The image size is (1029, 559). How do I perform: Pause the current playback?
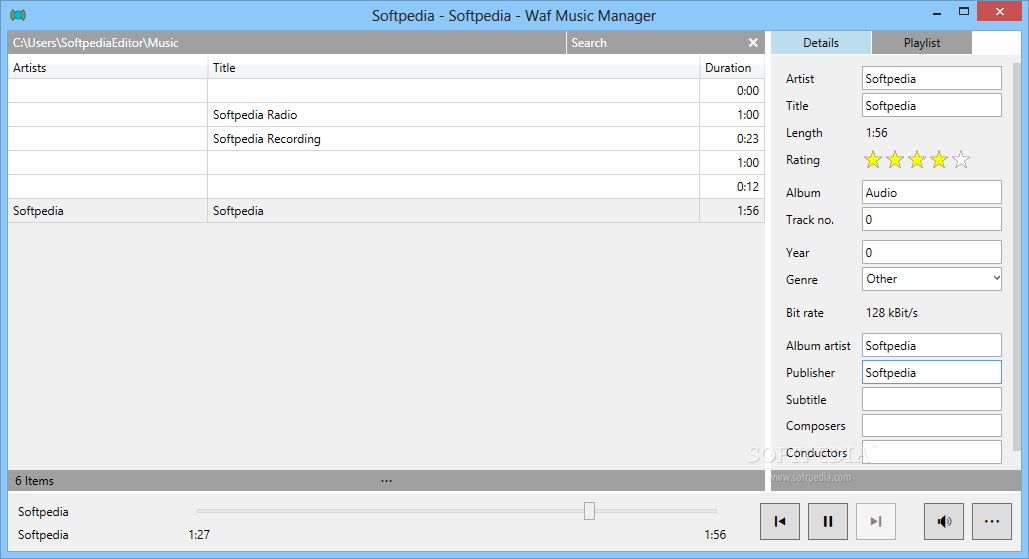pyautogui.click(x=828, y=522)
